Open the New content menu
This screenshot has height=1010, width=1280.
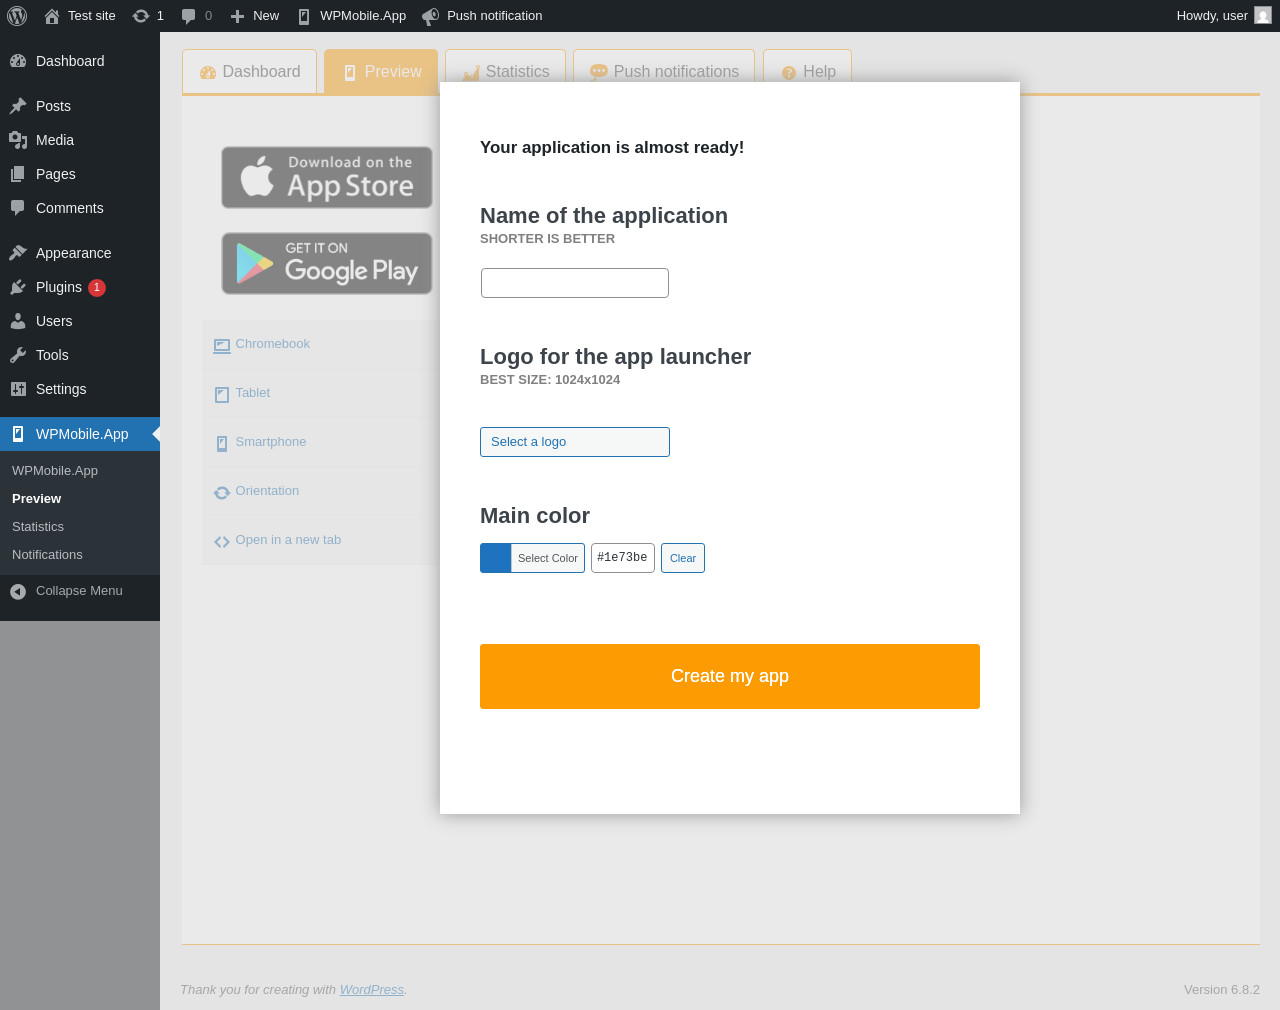point(254,16)
